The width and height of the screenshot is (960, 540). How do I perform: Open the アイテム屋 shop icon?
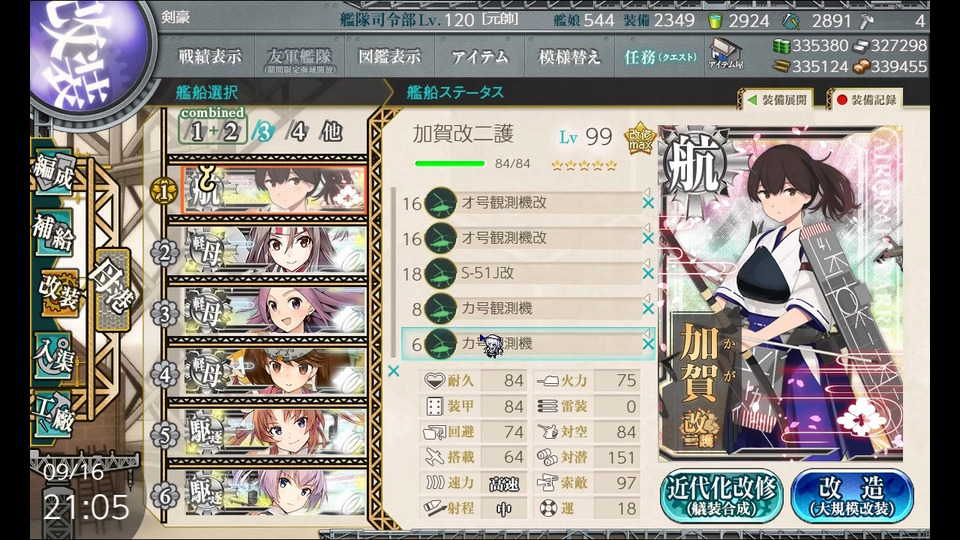click(x=726, y=54)
